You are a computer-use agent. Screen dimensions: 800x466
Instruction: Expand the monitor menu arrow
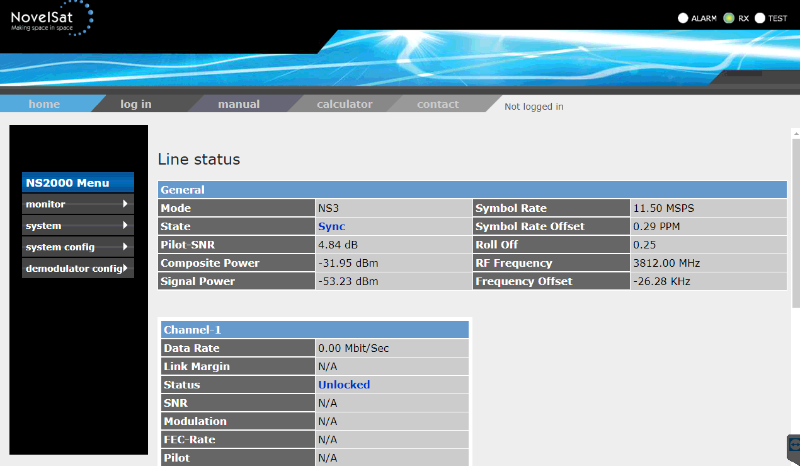(125, 204)
